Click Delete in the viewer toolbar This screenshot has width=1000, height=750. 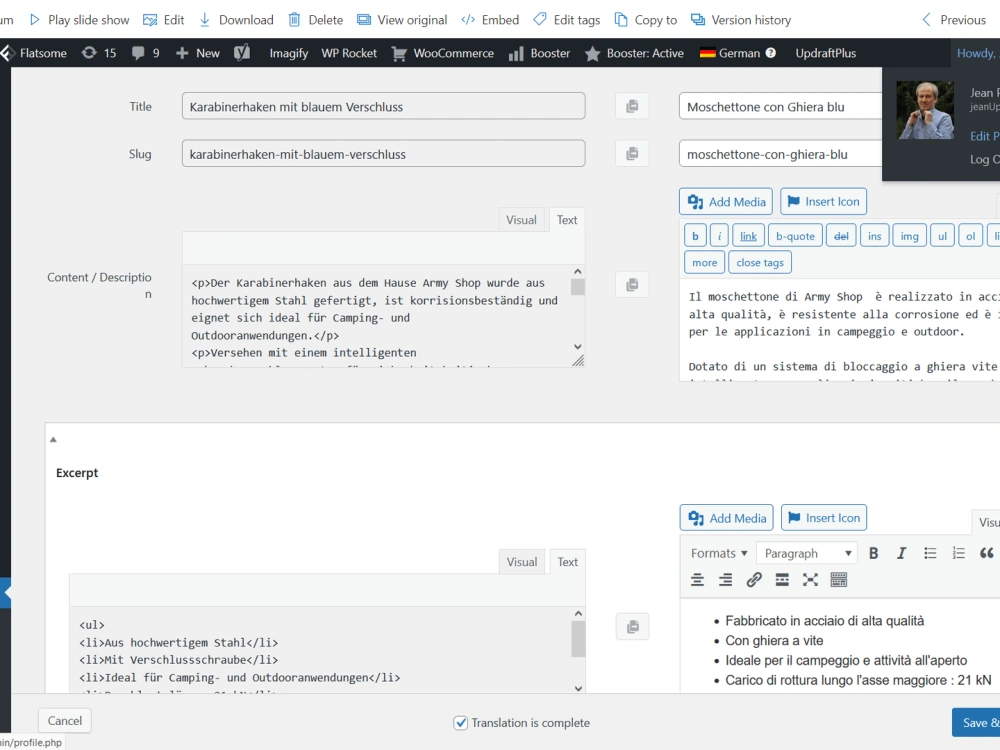coord(316,20)
